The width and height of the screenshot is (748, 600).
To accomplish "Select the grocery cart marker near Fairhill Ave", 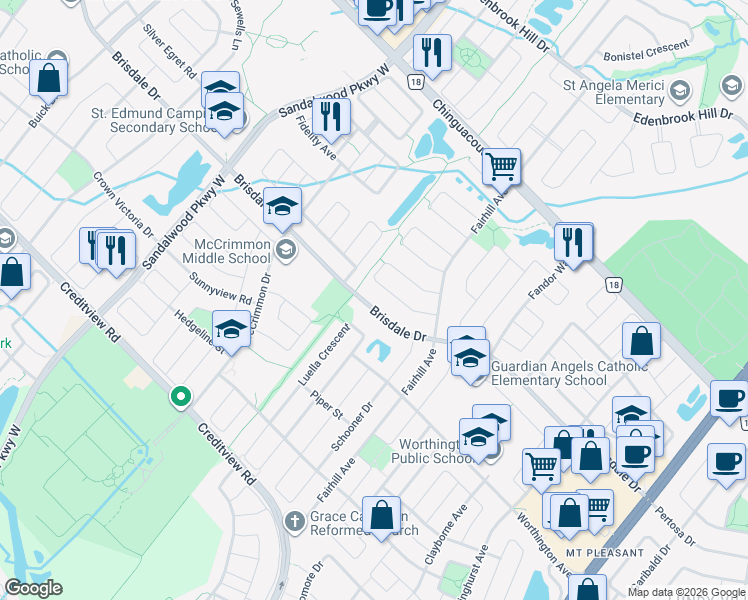I will click(x=501, y=167).
